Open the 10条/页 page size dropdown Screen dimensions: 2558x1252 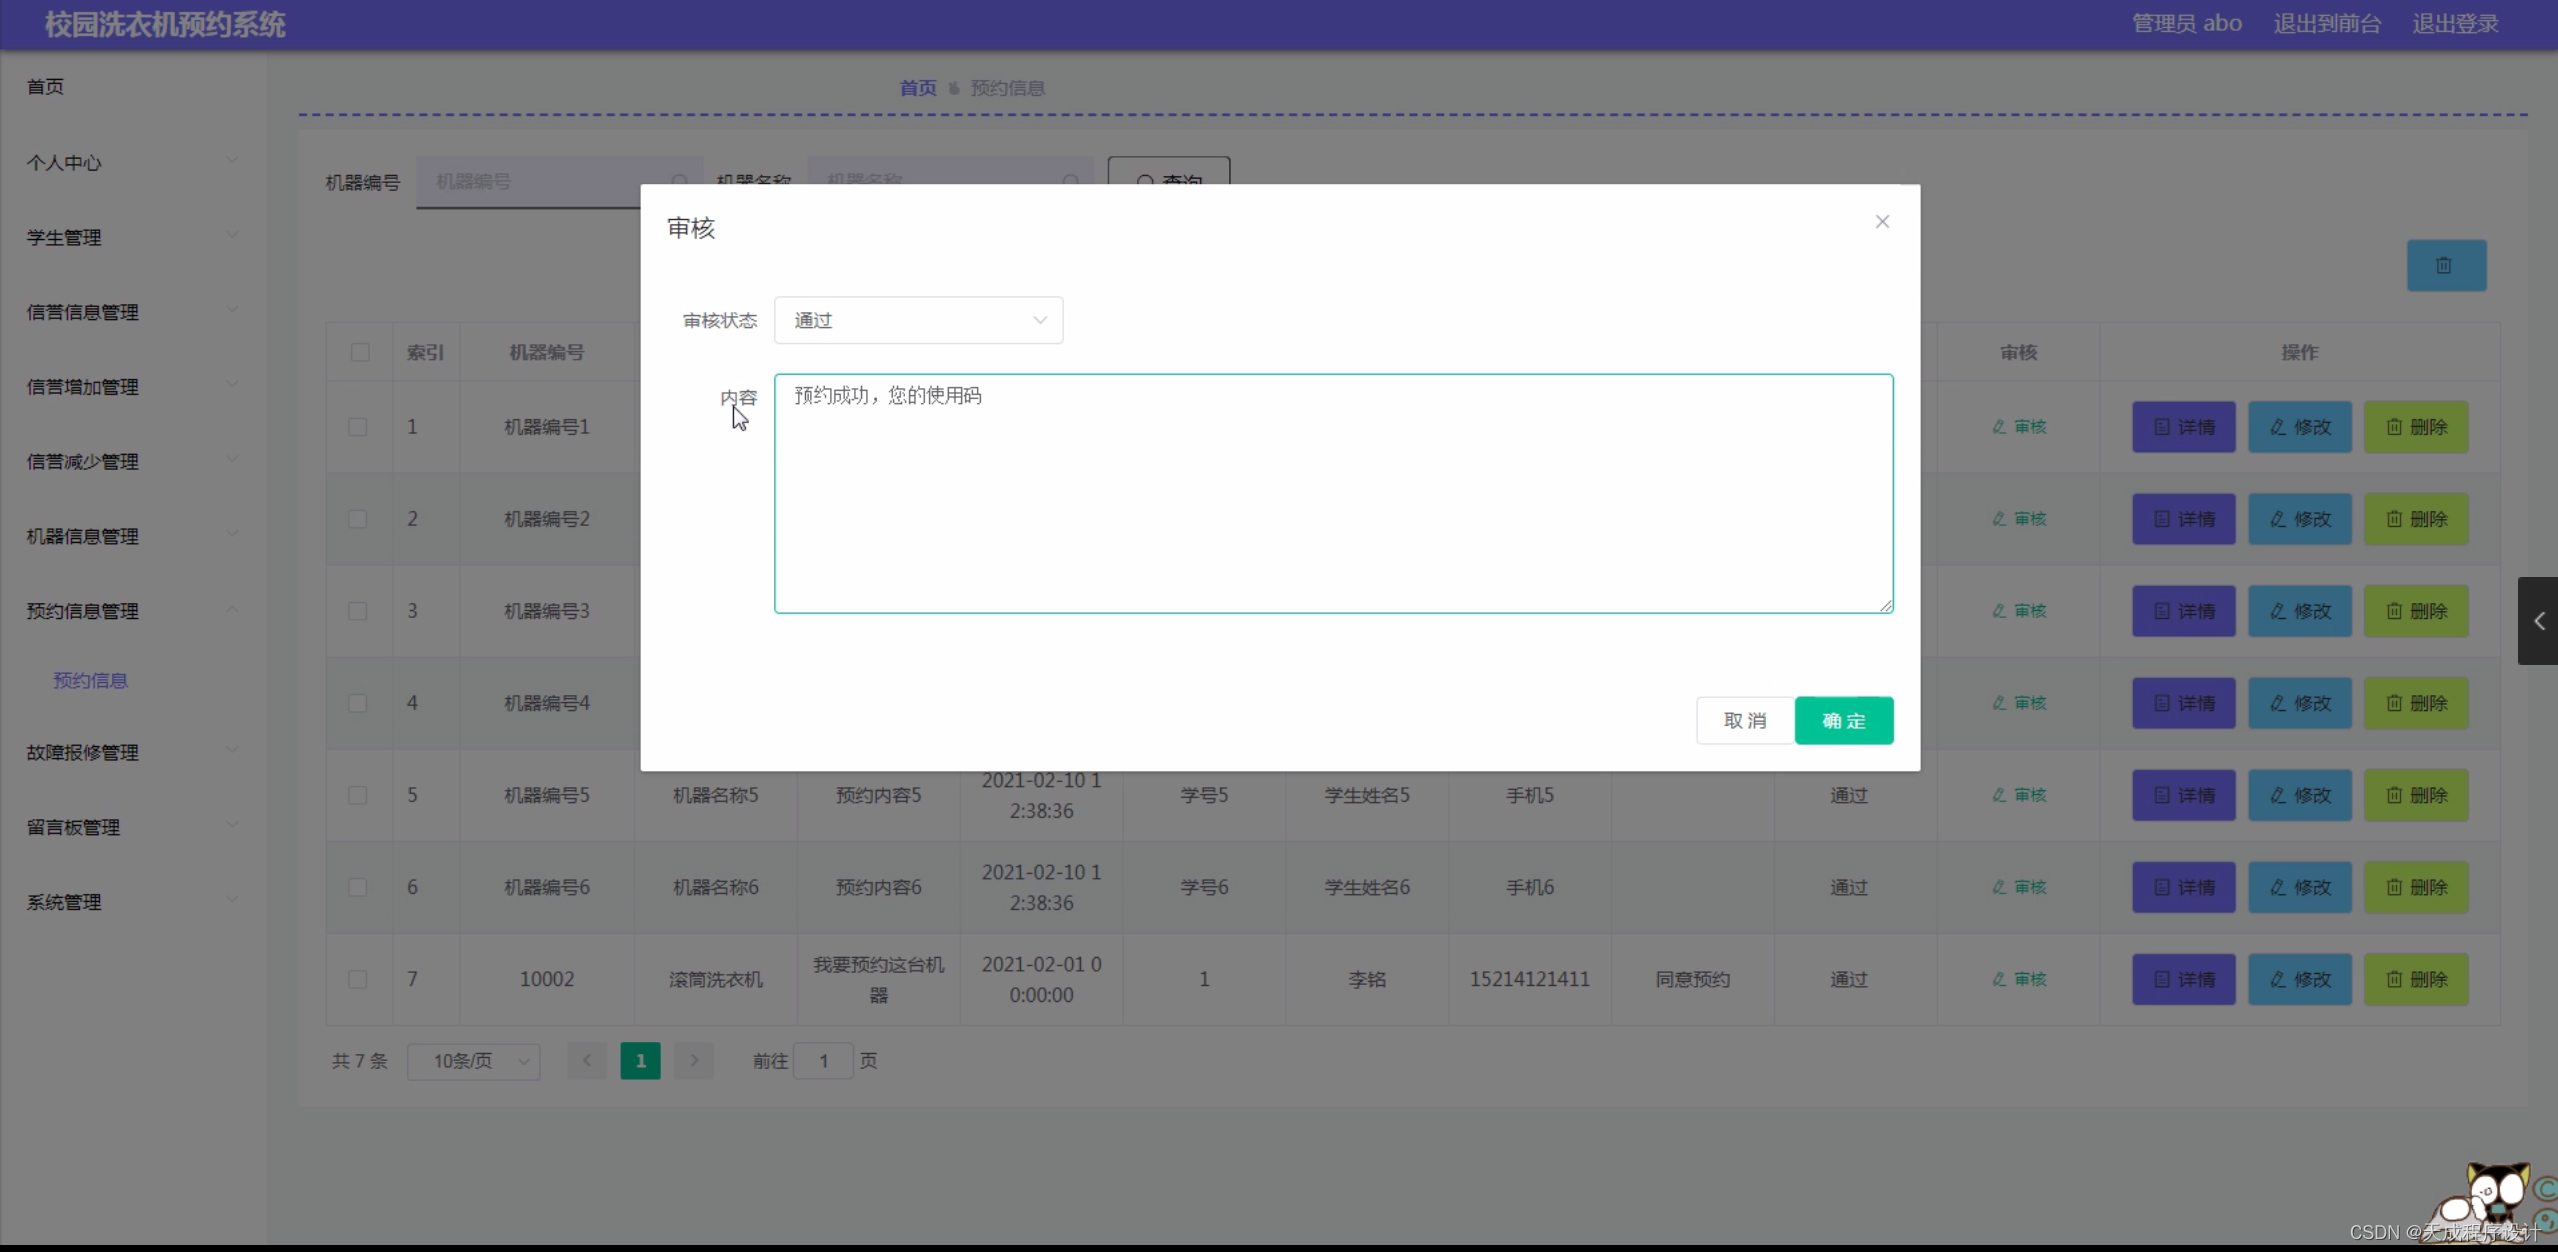[x=474, y=1061]
